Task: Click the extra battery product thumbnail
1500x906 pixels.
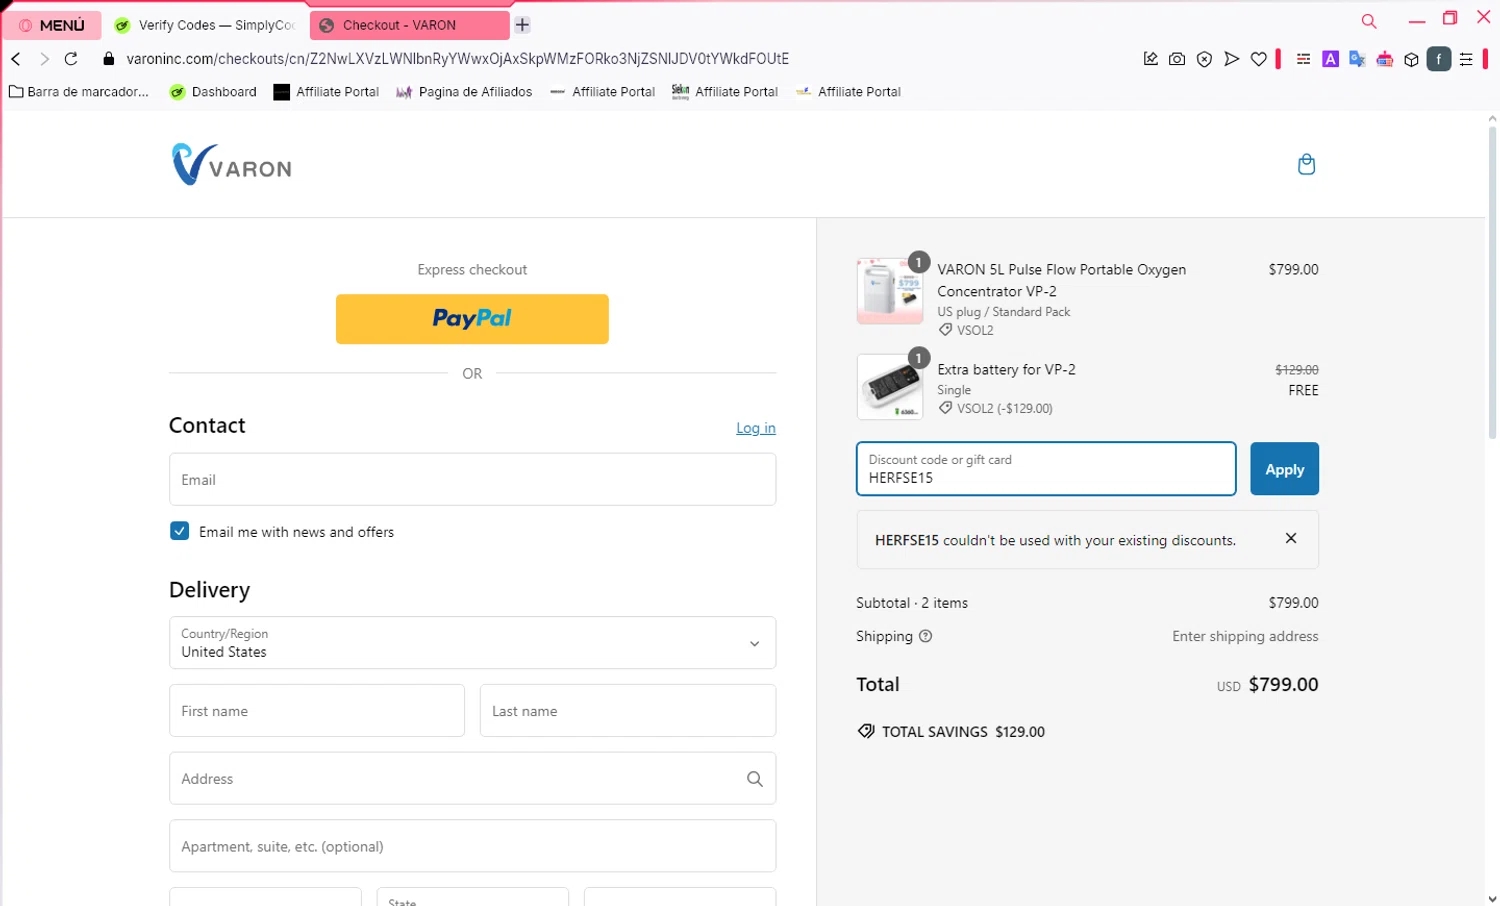Action: point(890,387)
